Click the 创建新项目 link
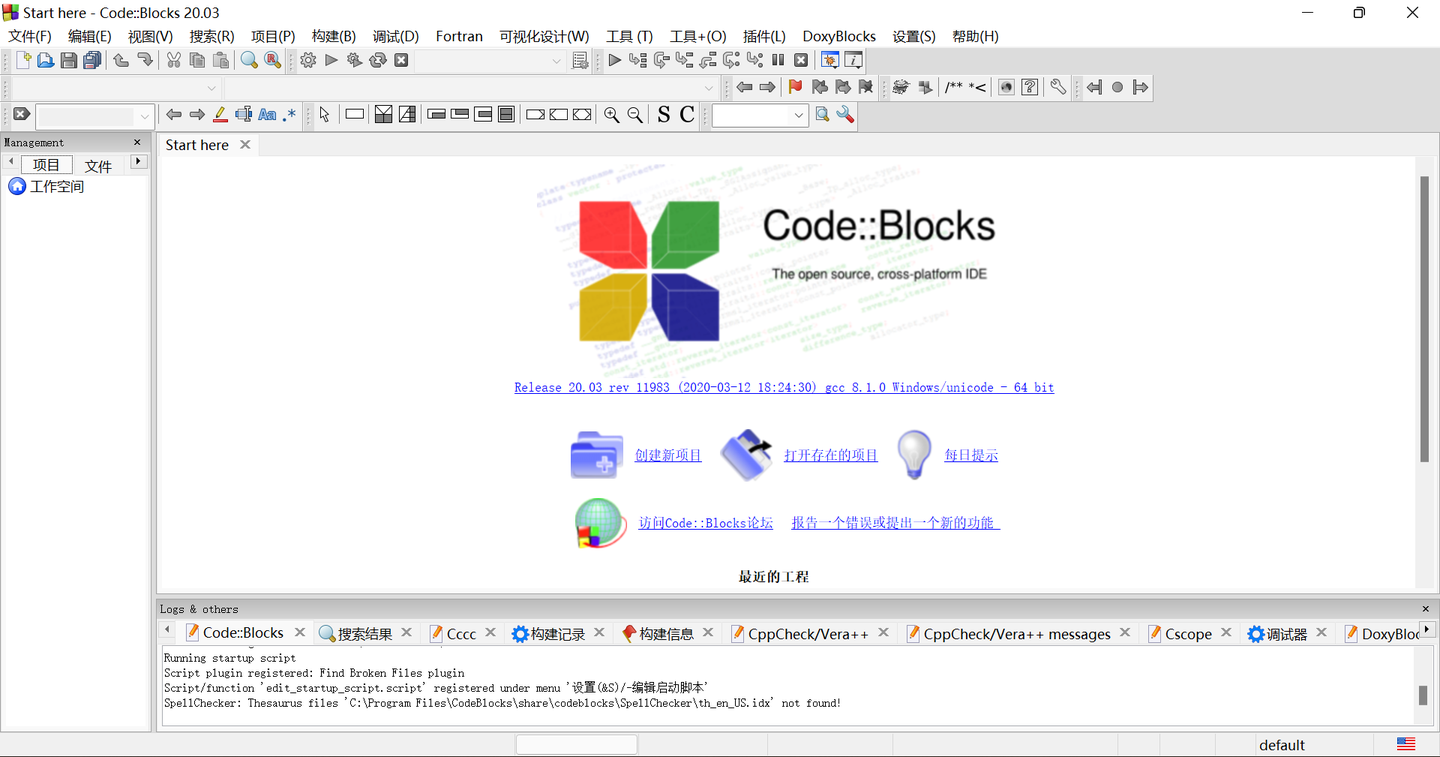This screenshot has height=757, width=1440. [x=669, y=455]
